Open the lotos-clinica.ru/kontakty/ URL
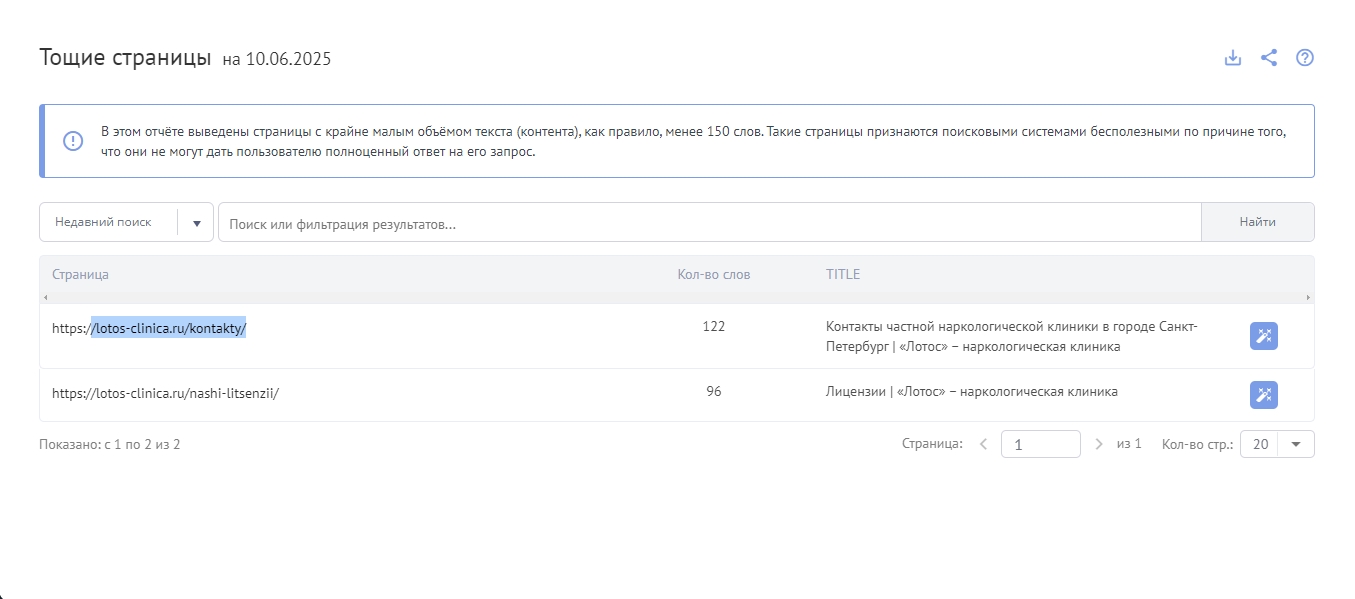1355x599 pixels. (149, 327)
